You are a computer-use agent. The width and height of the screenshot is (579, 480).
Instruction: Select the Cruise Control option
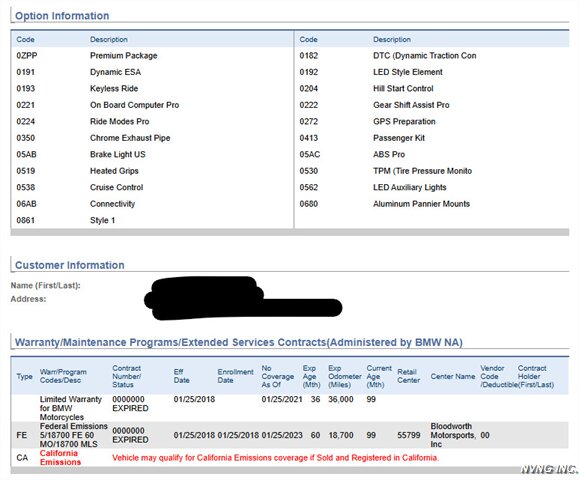[116, 187]
